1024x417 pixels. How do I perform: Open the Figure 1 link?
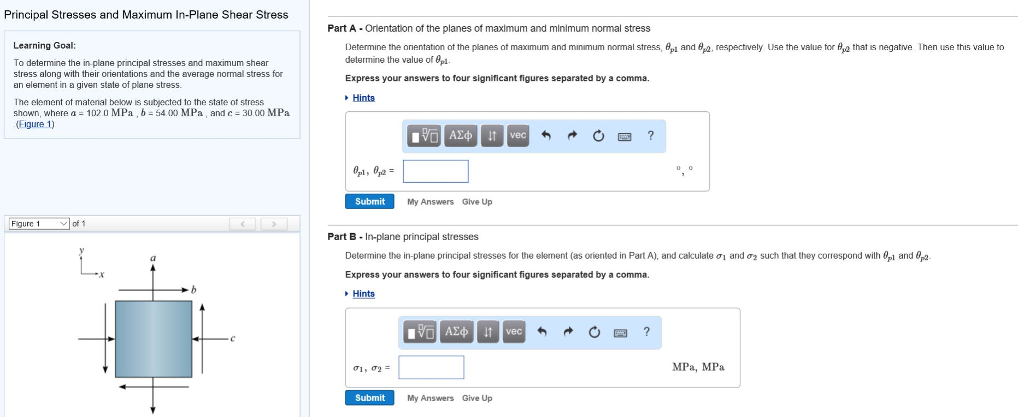click(x=34, y=125)
